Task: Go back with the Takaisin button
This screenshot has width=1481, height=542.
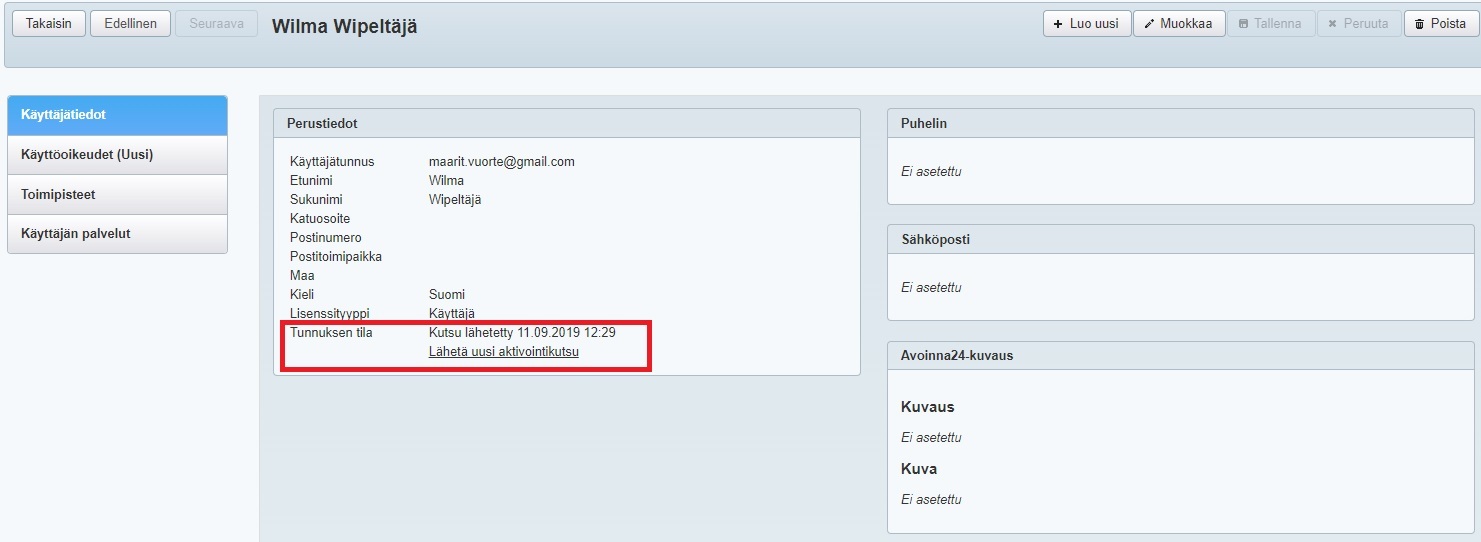Action: [x=49, y=24]
